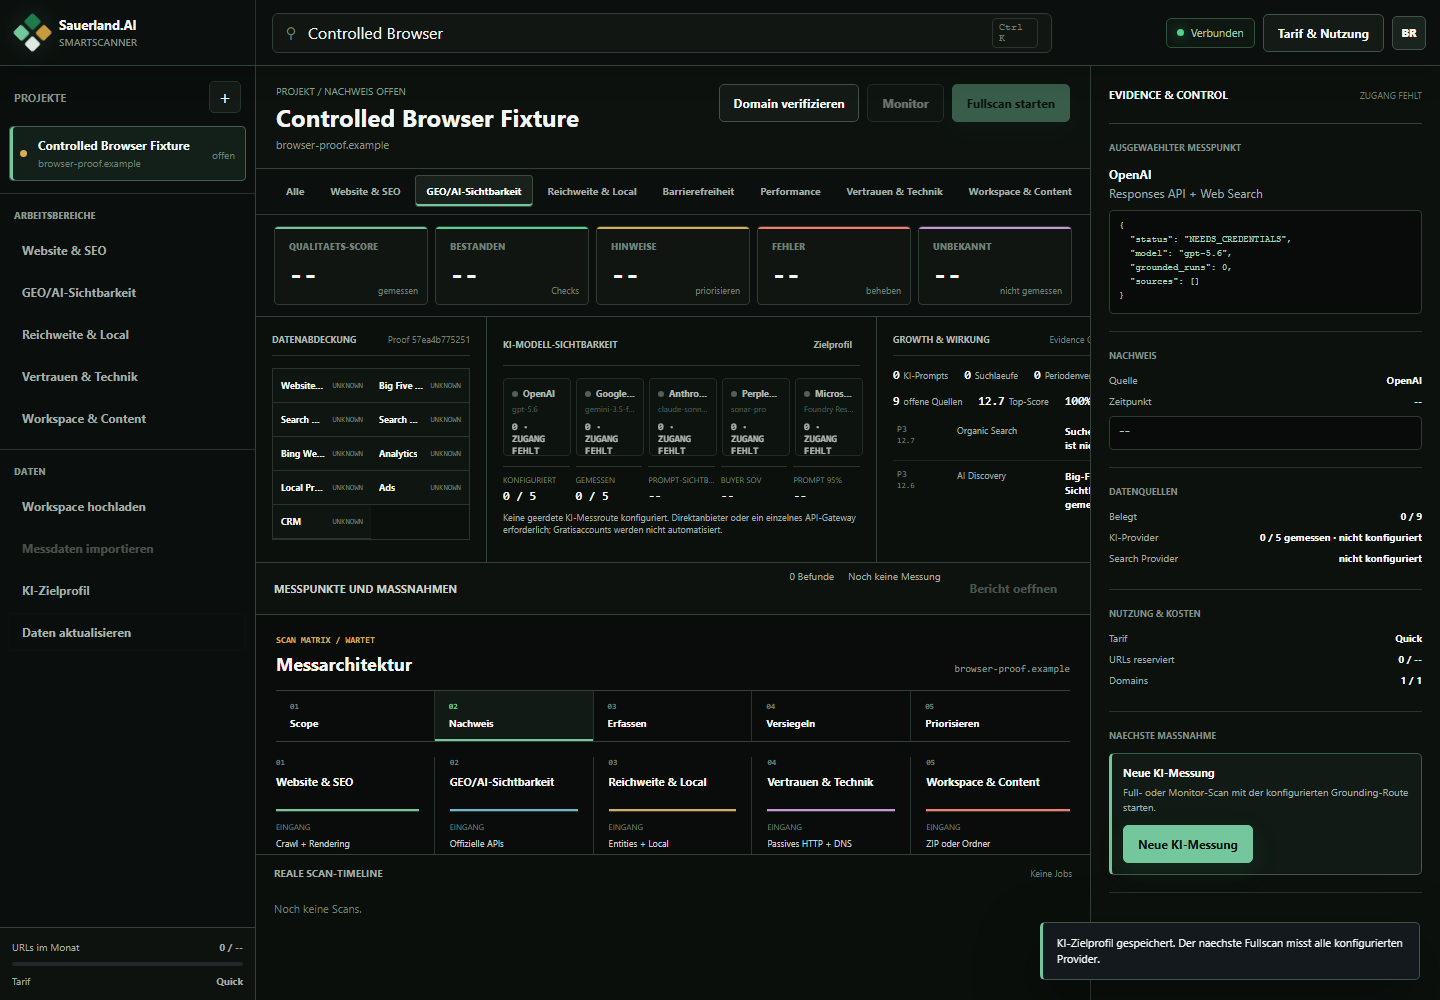Select step 04 Versiegeln
The image size is (1440, 1000).
point(831,716)
